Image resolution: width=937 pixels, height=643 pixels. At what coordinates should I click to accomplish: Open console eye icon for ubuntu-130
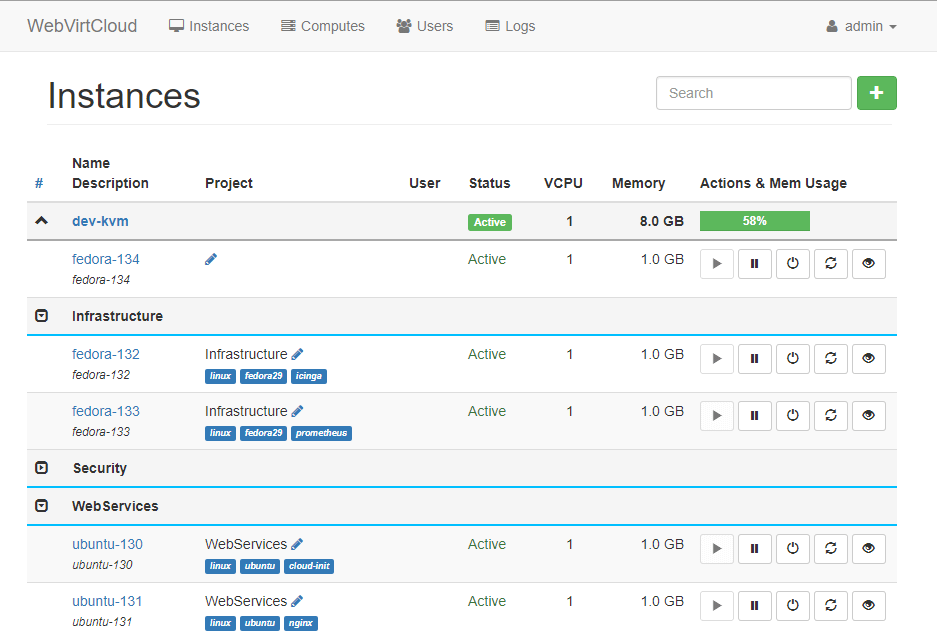pos(869,549)
